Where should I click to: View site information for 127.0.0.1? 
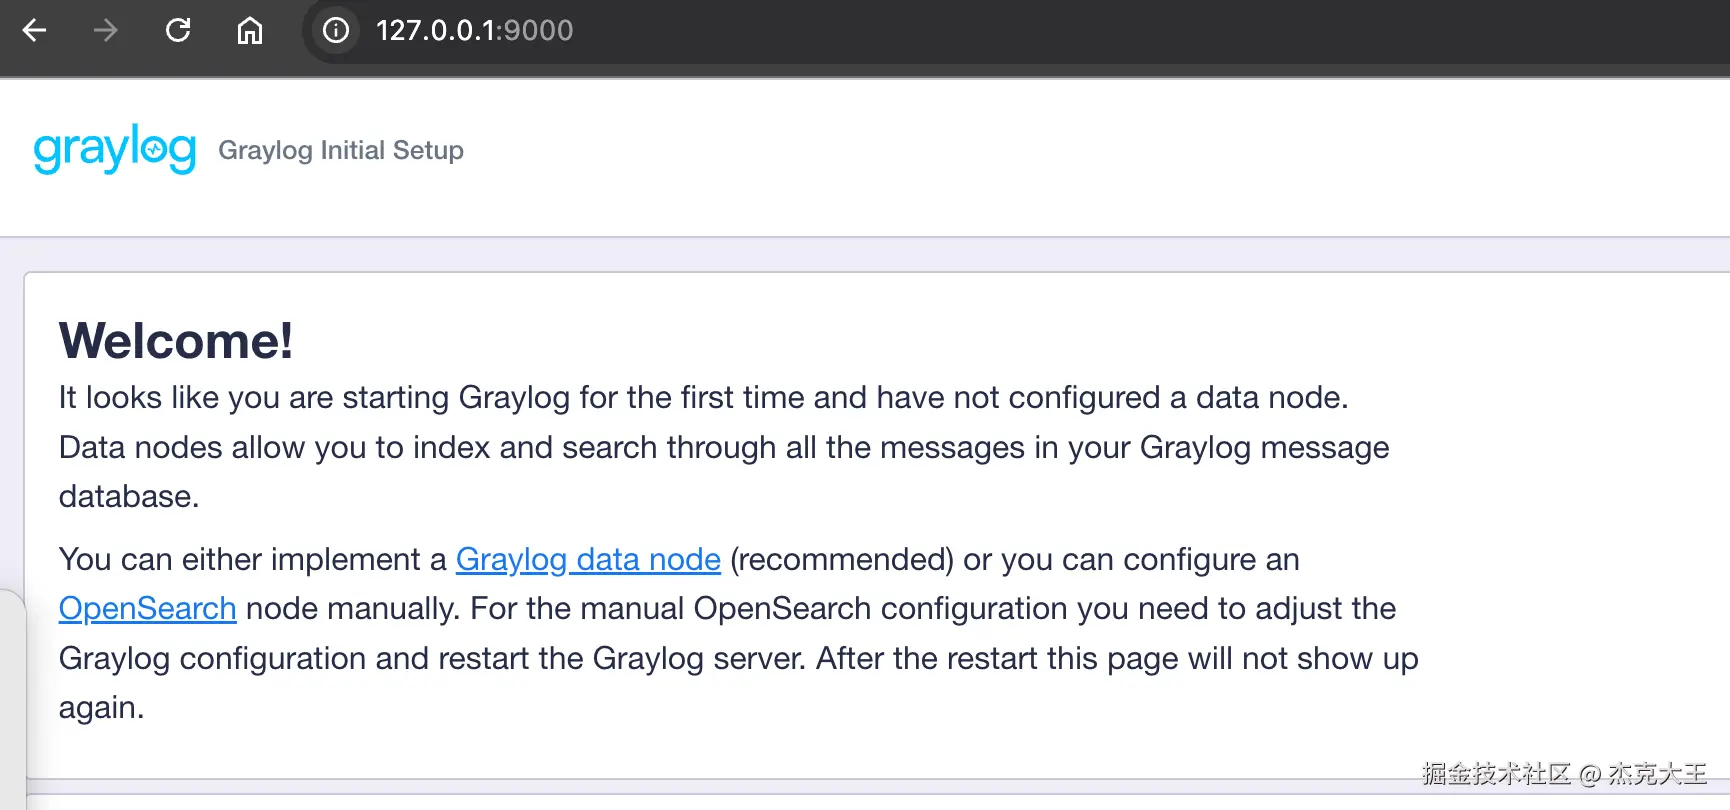click(x=336, y=31)
